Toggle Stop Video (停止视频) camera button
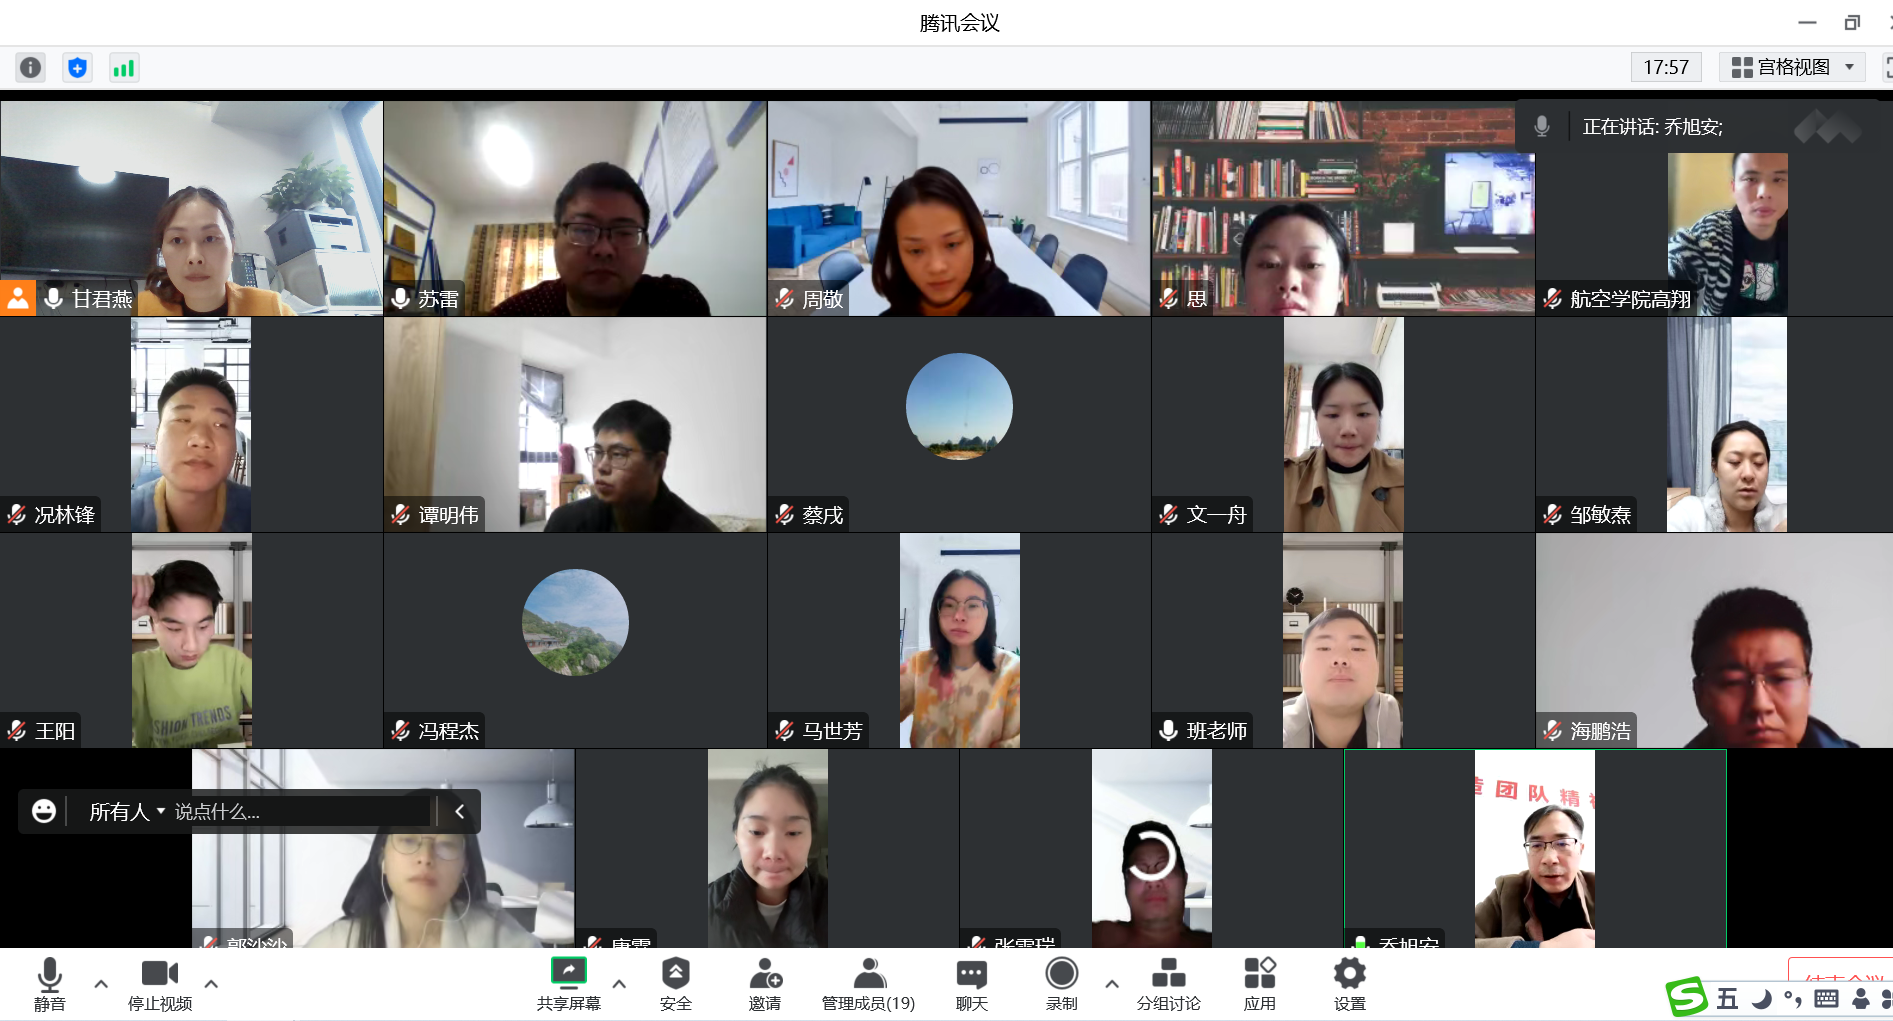This screenshot has width=1893, height=1021. point(159,983)
